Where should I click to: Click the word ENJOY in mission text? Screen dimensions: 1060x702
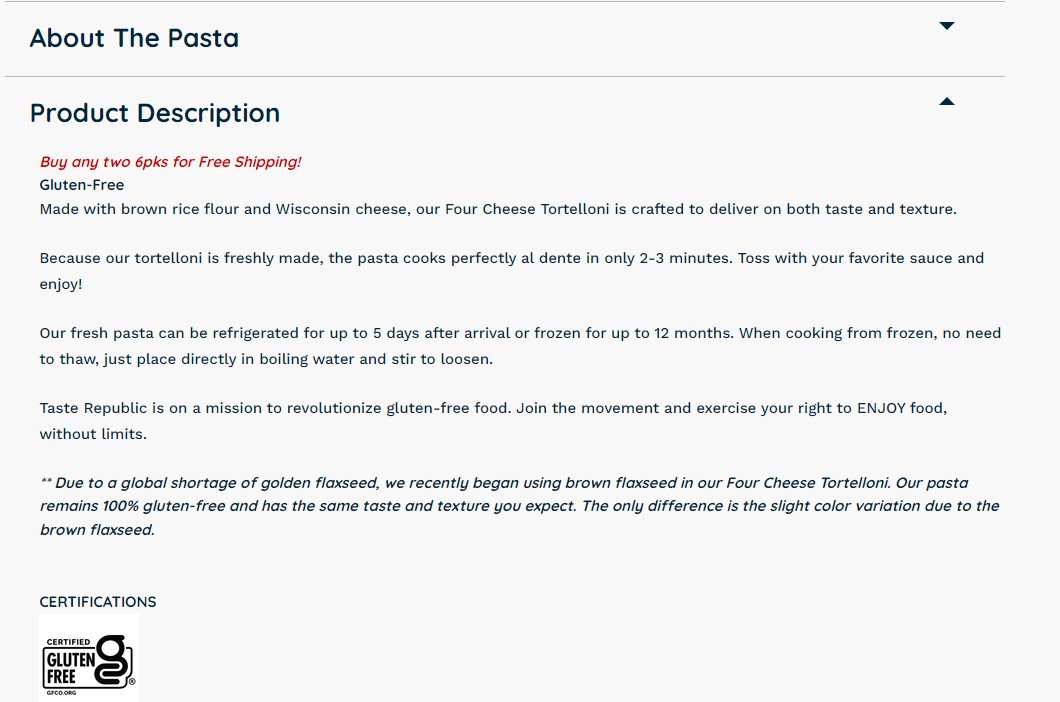pos(881,408)
